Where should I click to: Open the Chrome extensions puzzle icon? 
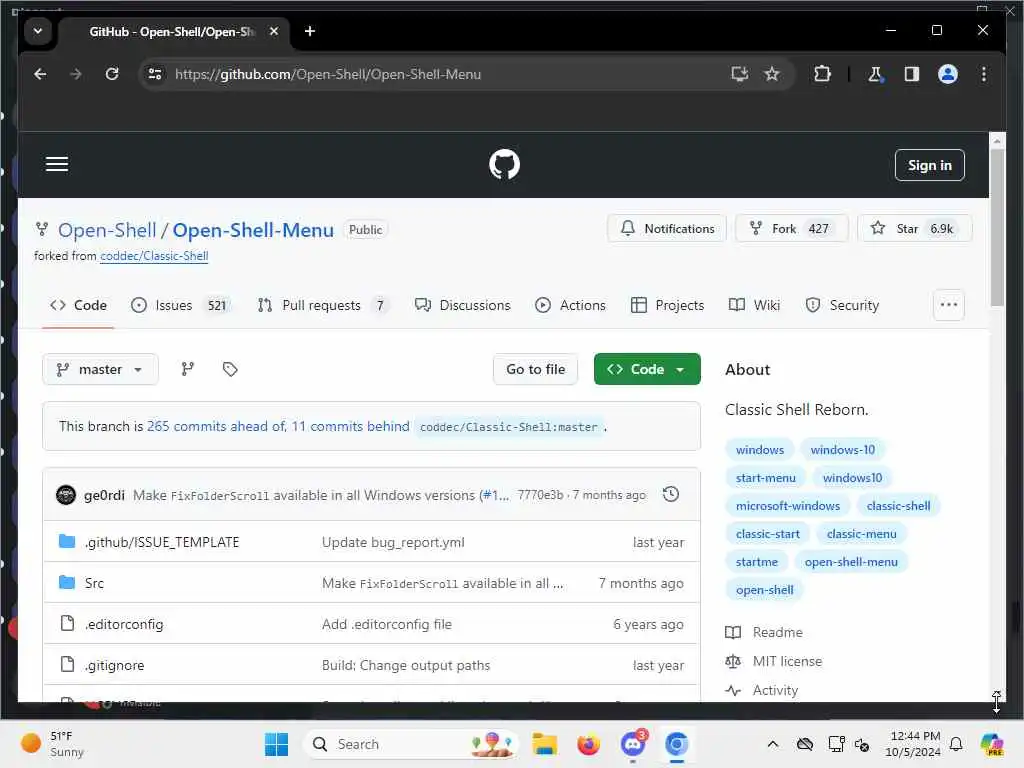tap(822, 74)
